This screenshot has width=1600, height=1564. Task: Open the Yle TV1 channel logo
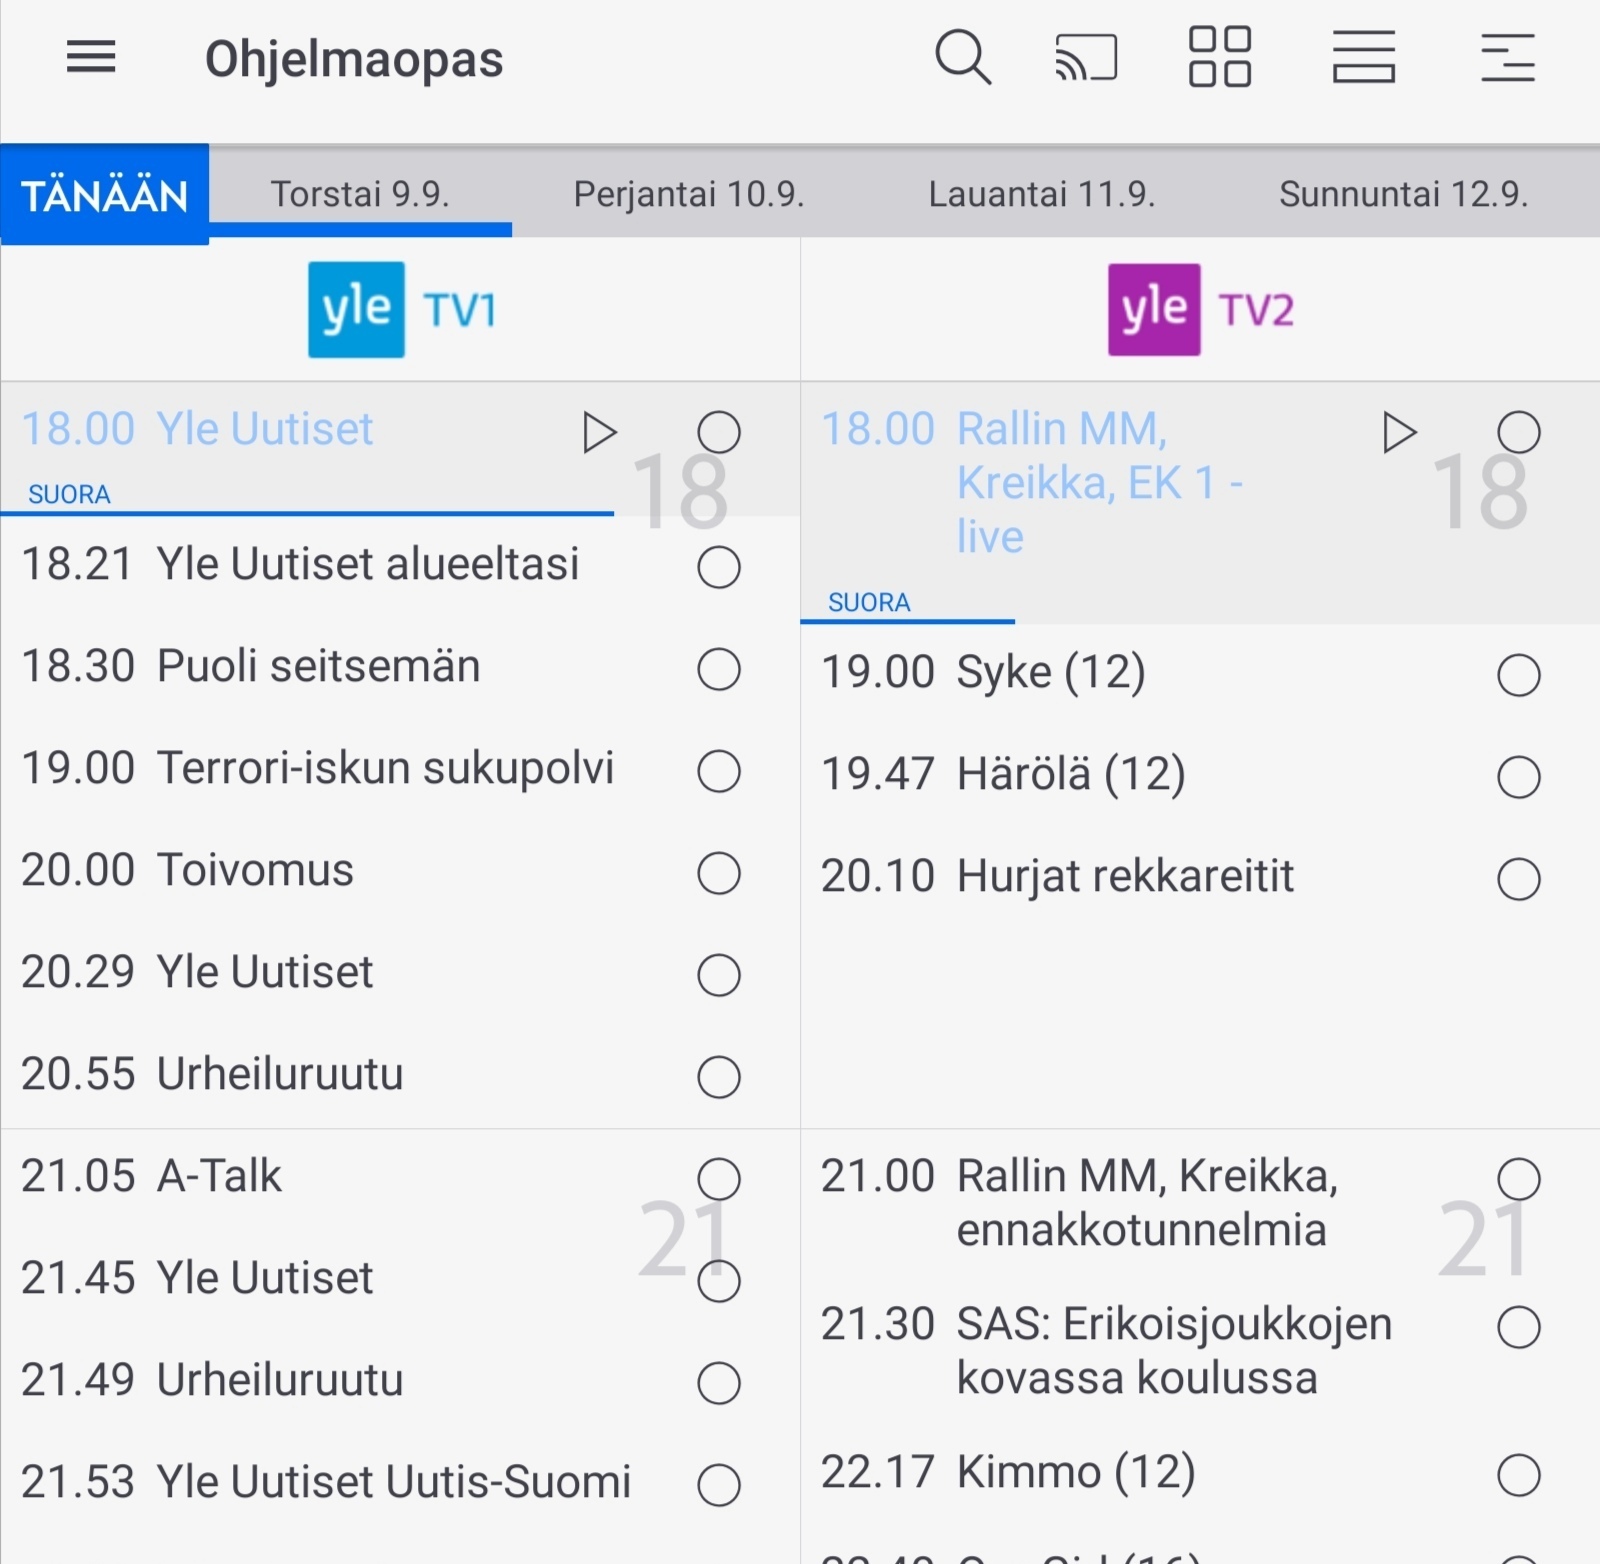click(401, 310)
